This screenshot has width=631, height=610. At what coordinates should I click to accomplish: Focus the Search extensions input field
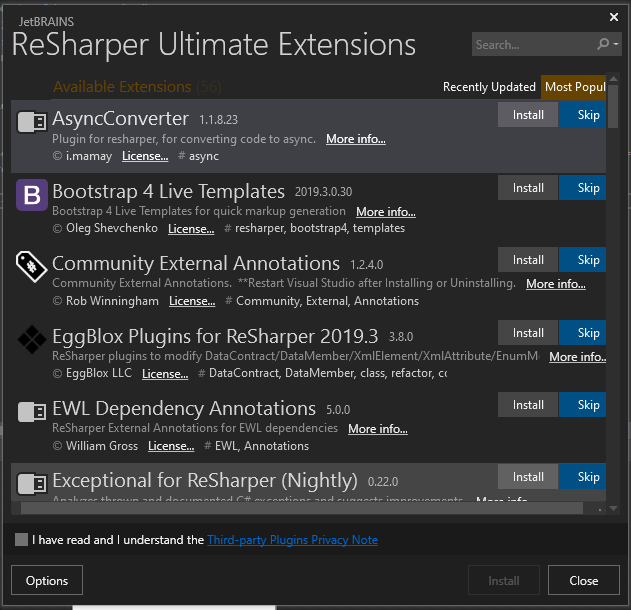pyautogui.click(x=533, y=44)
